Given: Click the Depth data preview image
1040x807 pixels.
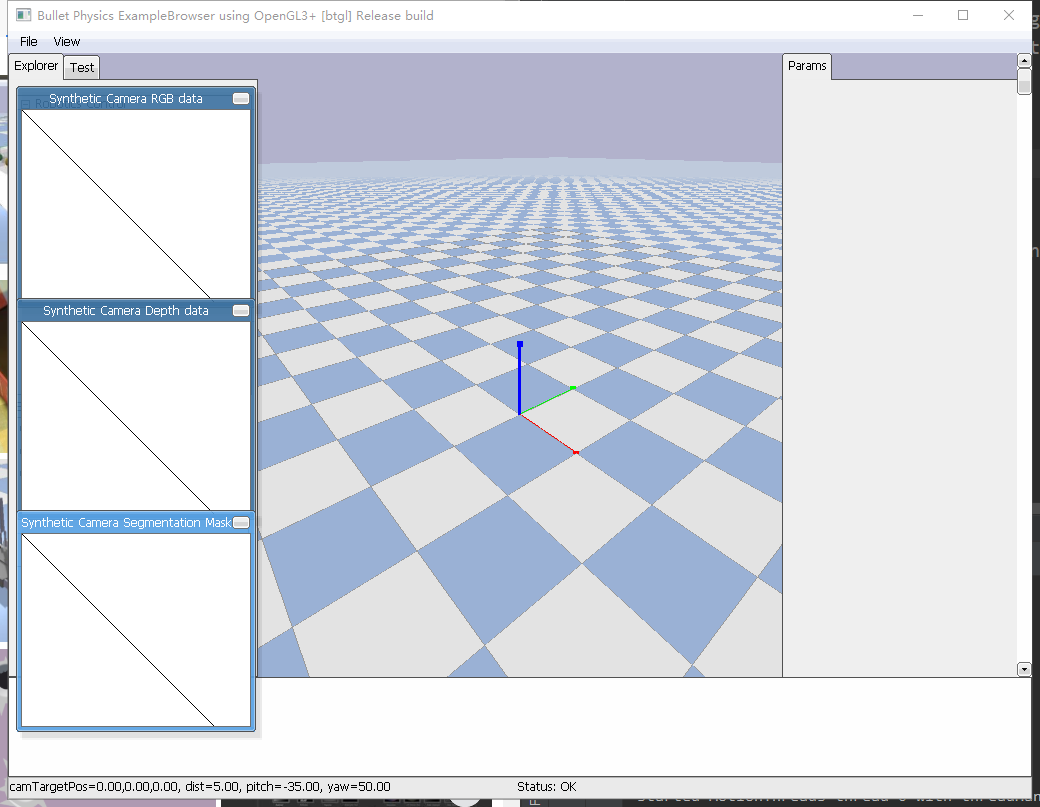Looking at the screenshot, I should (x=136, y=416).
